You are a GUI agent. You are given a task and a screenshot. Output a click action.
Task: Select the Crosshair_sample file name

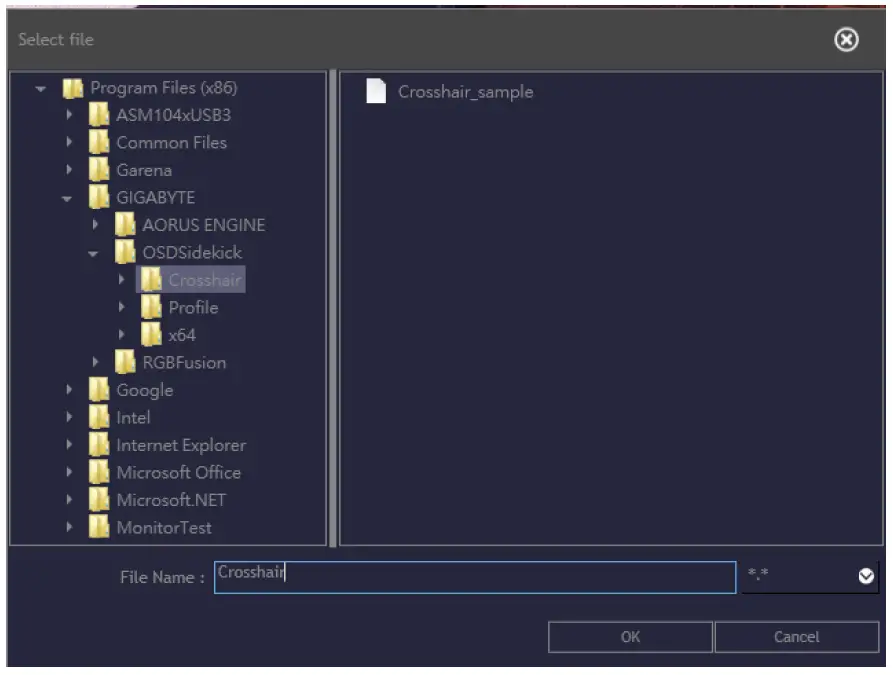tap(465, 92)
